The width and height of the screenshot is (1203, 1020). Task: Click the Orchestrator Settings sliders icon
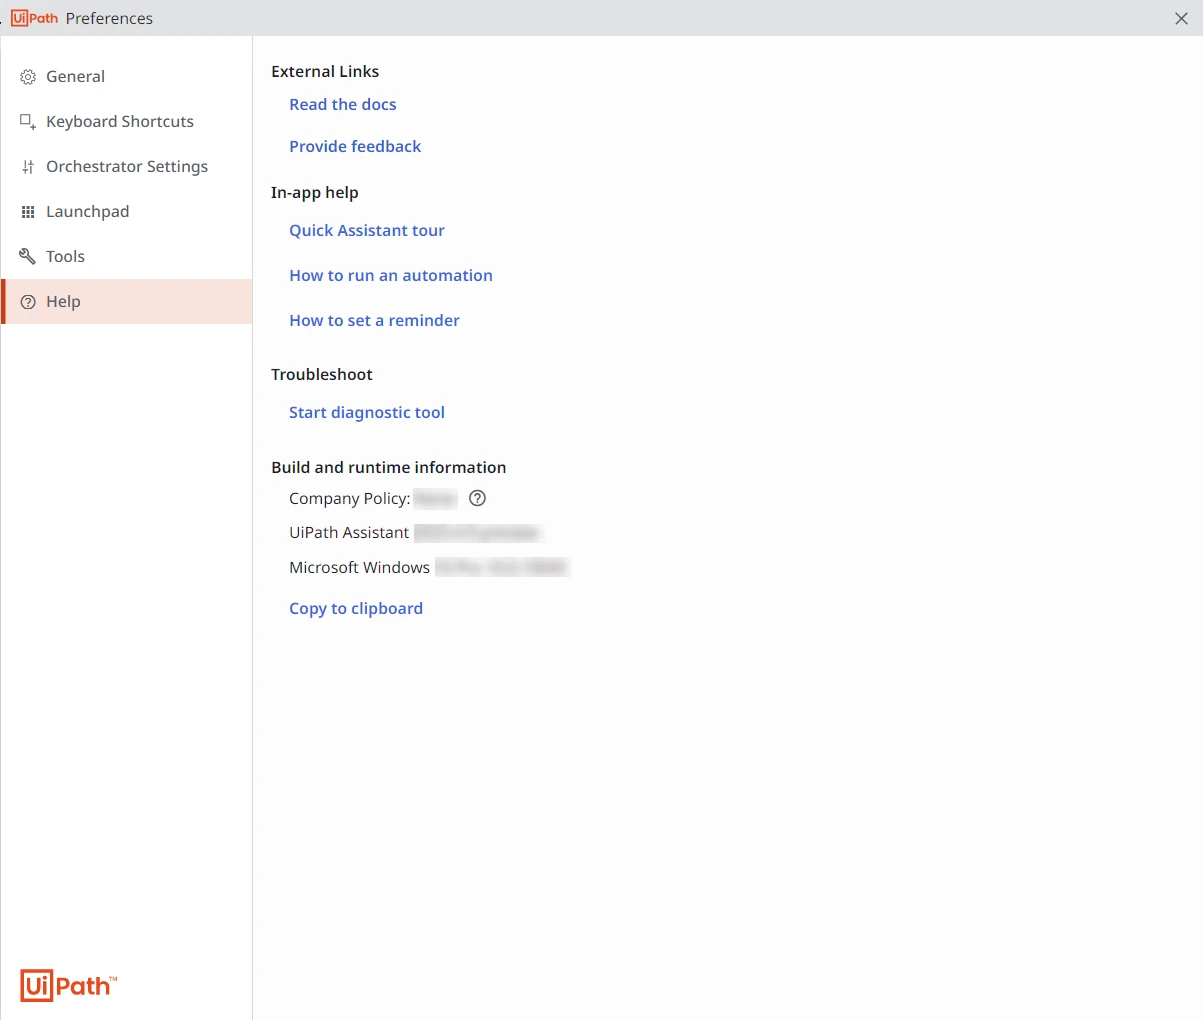28,167
